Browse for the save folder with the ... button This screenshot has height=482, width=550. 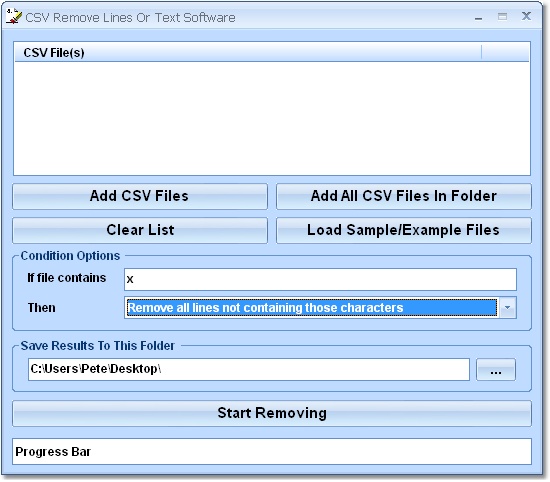click(496, 369)
